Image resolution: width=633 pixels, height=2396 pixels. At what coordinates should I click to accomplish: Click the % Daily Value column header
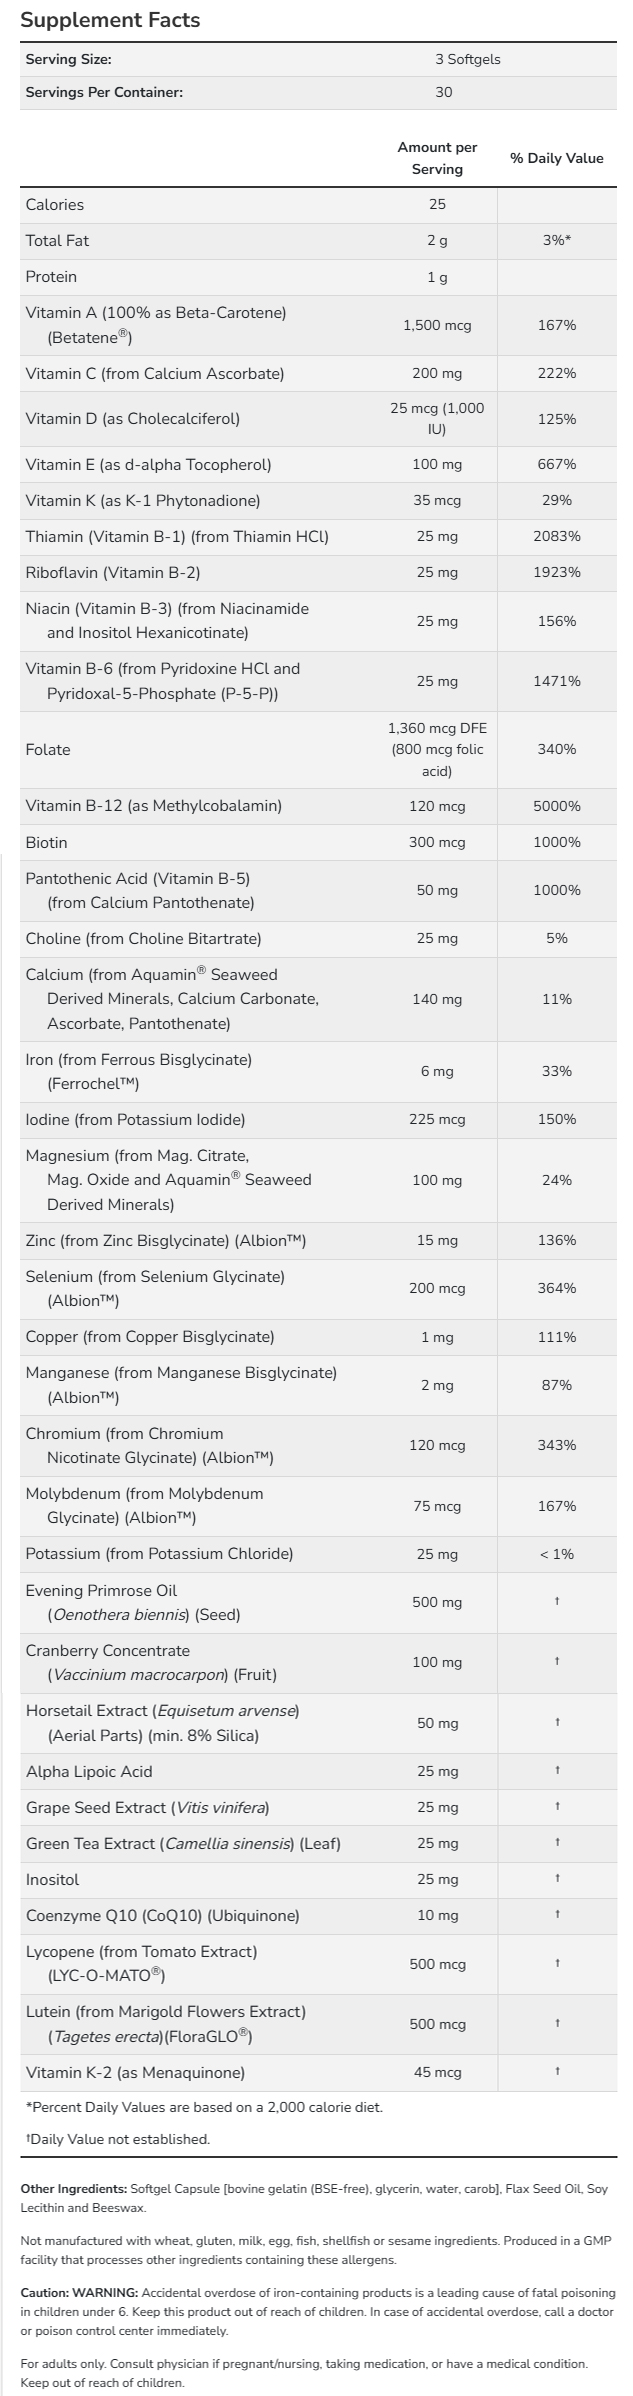click(x=556, y=158)
